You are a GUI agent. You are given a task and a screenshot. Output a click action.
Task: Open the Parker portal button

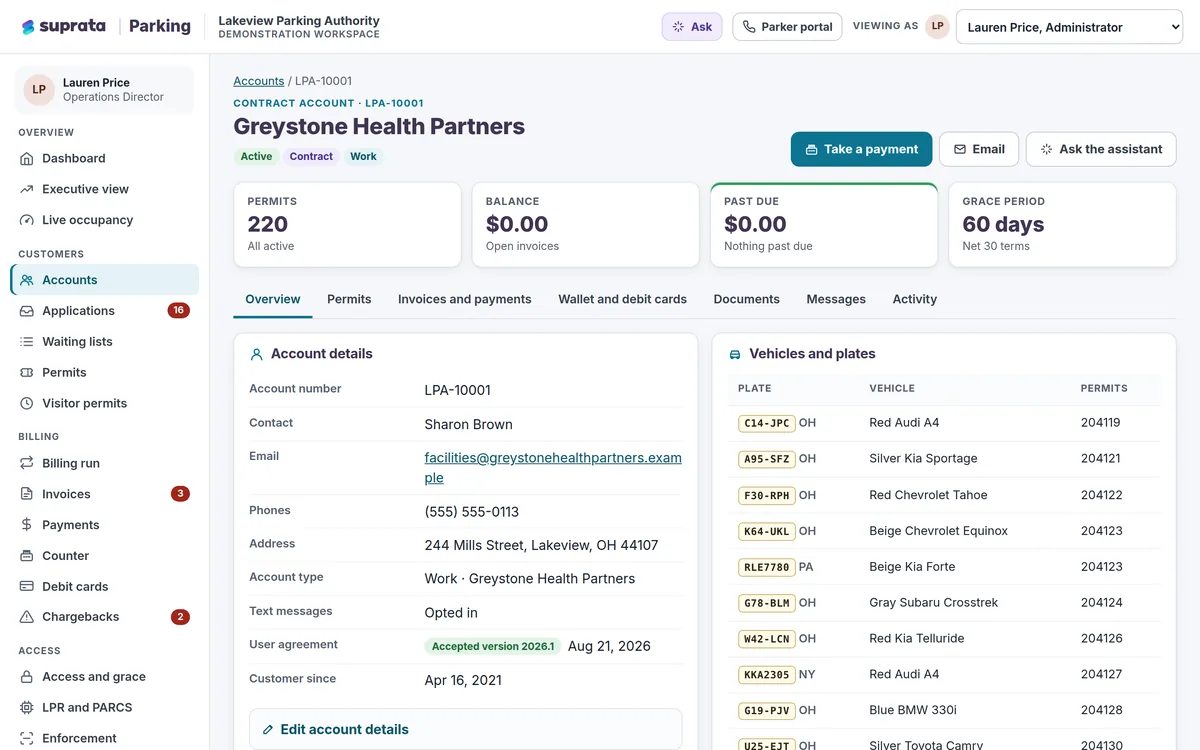(x=787, y=27)
